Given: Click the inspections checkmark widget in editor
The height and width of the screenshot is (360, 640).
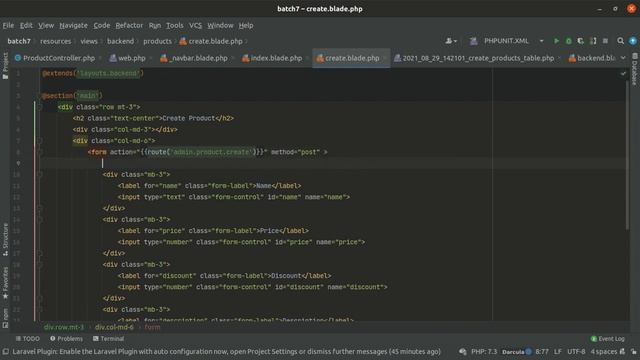Looking at the screenshot, I should 623,73.
